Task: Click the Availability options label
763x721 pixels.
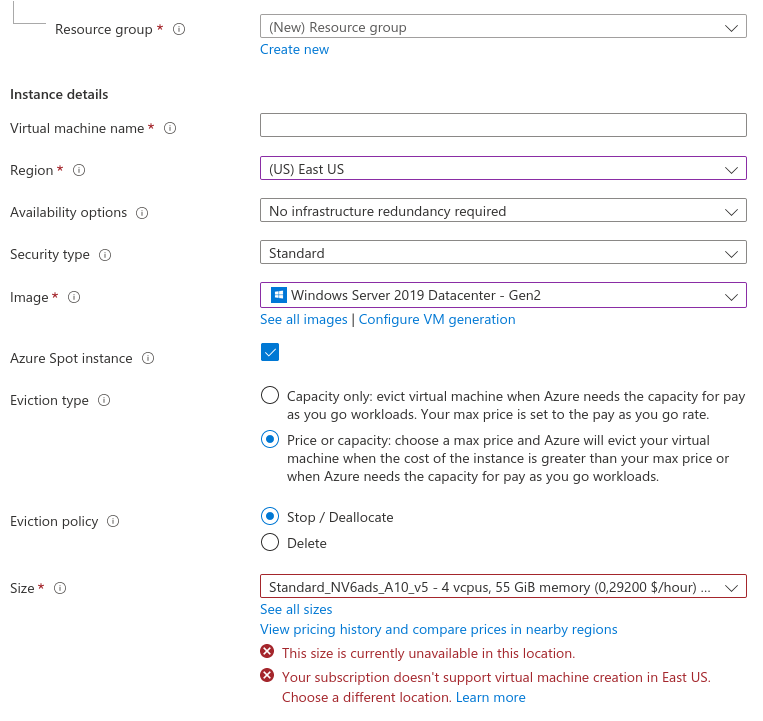Action: click(68, 213)
